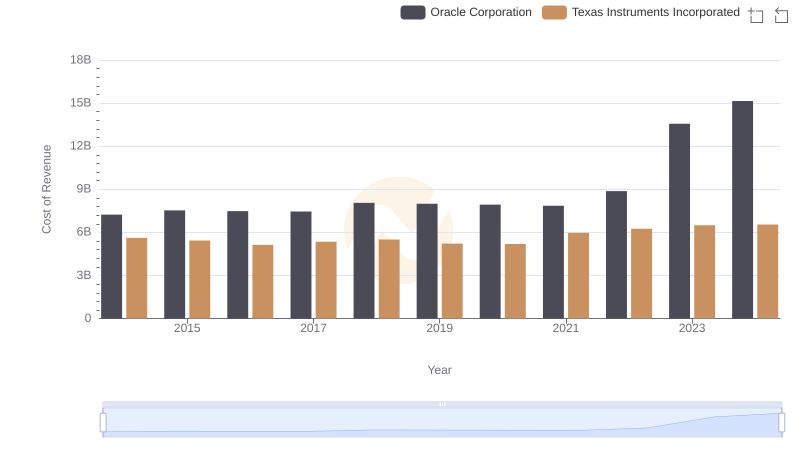Viewport: 800px width, 461px height.
Task: Click the Oracle bar for 2018
Action: pos(364,261)
